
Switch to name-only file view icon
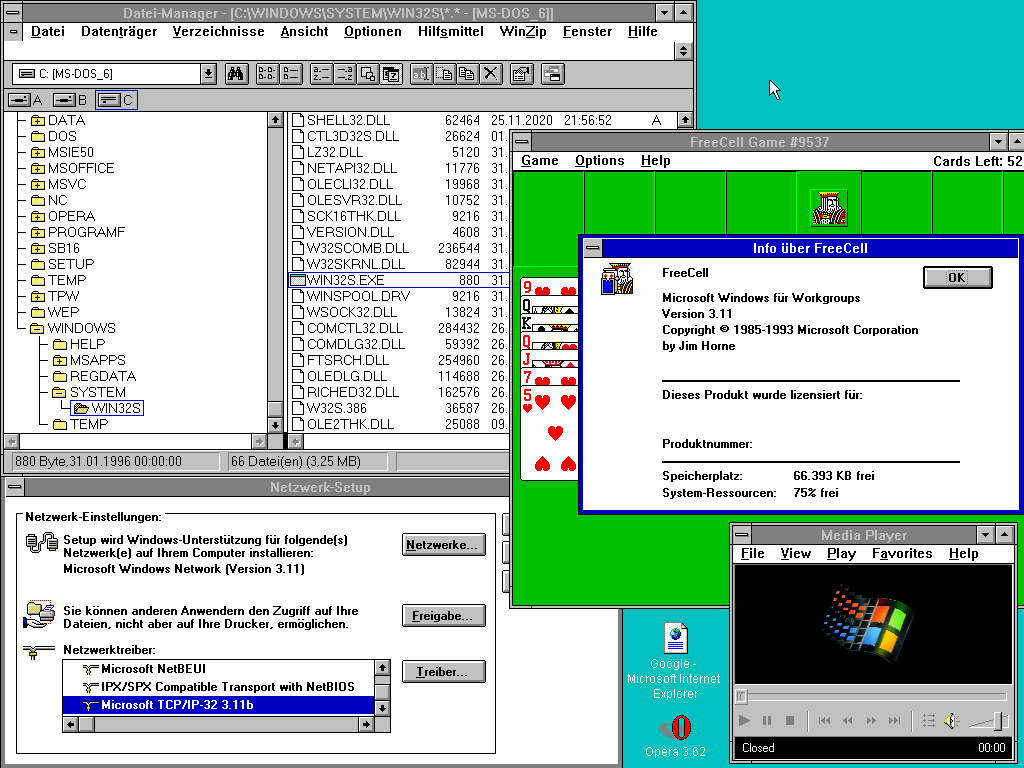click(x=266, y=74)
